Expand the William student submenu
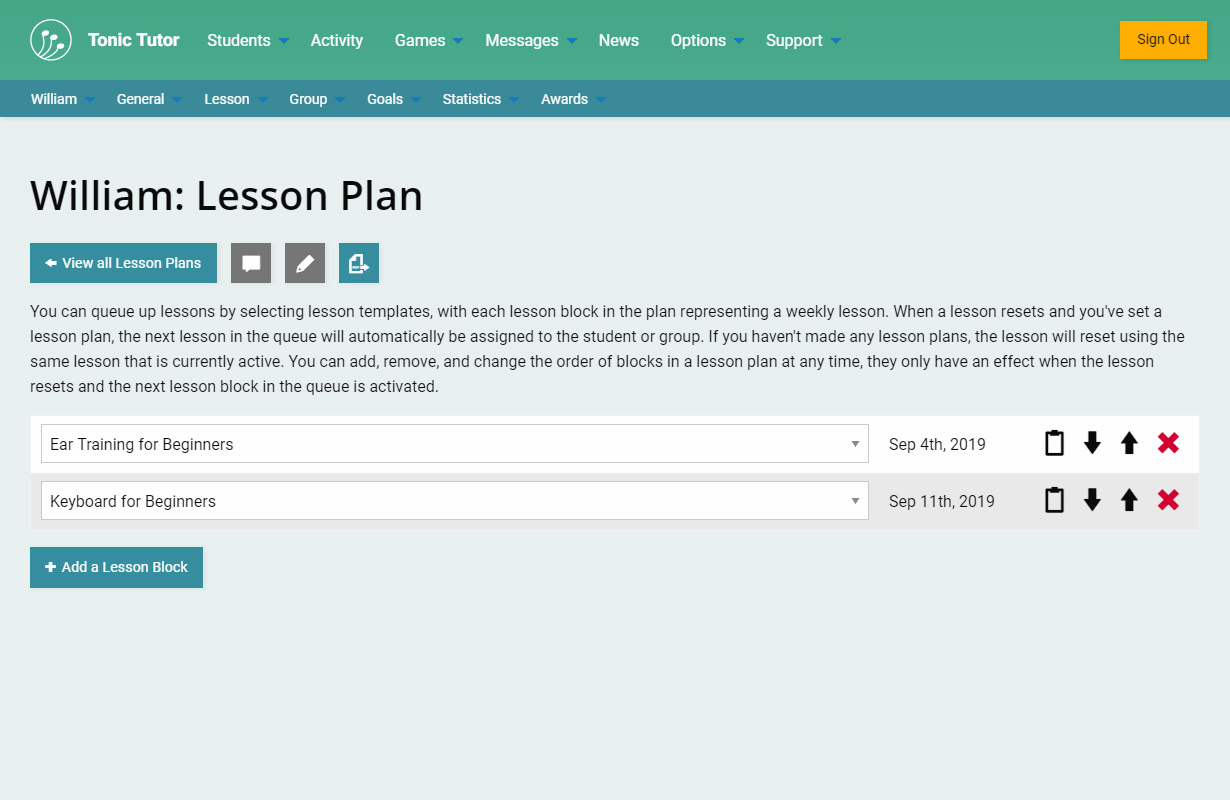Screen dimensions: 1230x800 coord(62,99)
